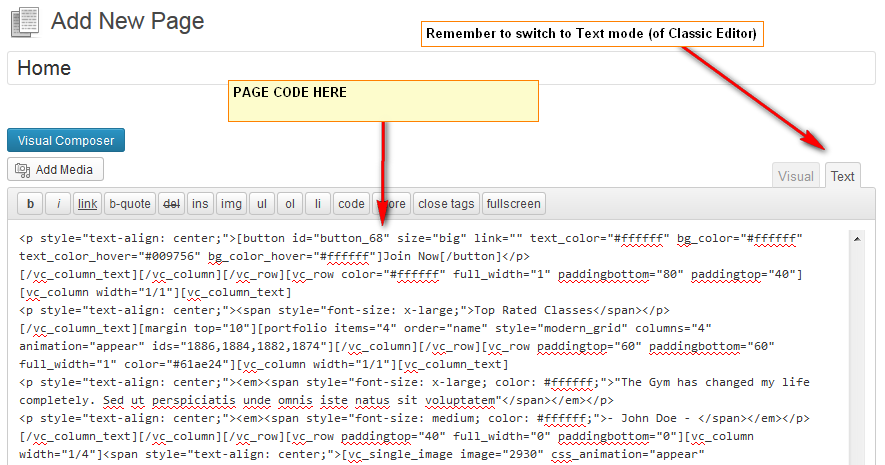
Task: Add a list item with li
Action: [x=318, y=204]
